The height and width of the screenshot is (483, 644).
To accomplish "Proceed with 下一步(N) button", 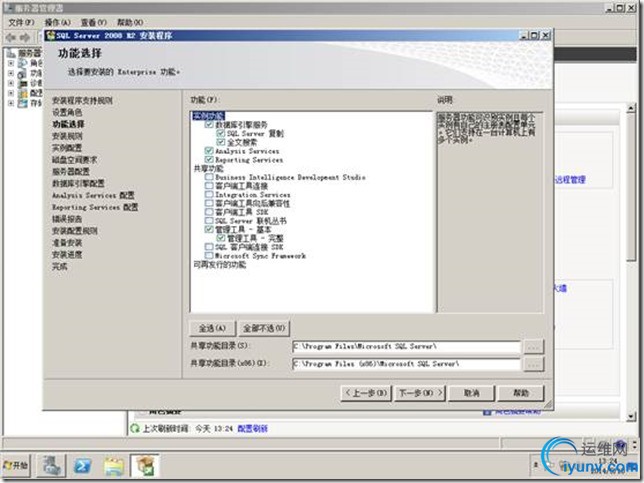I will pos(420,393).
